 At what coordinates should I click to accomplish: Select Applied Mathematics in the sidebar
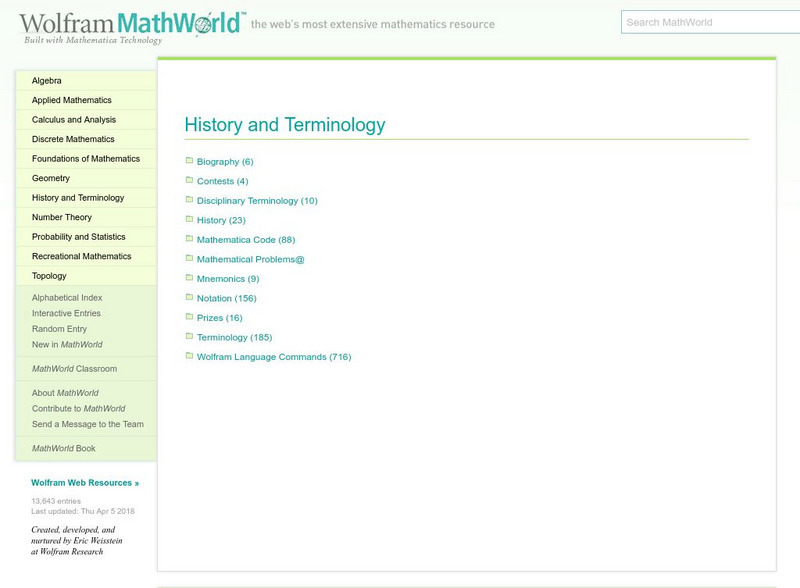(x=86, y=100)
